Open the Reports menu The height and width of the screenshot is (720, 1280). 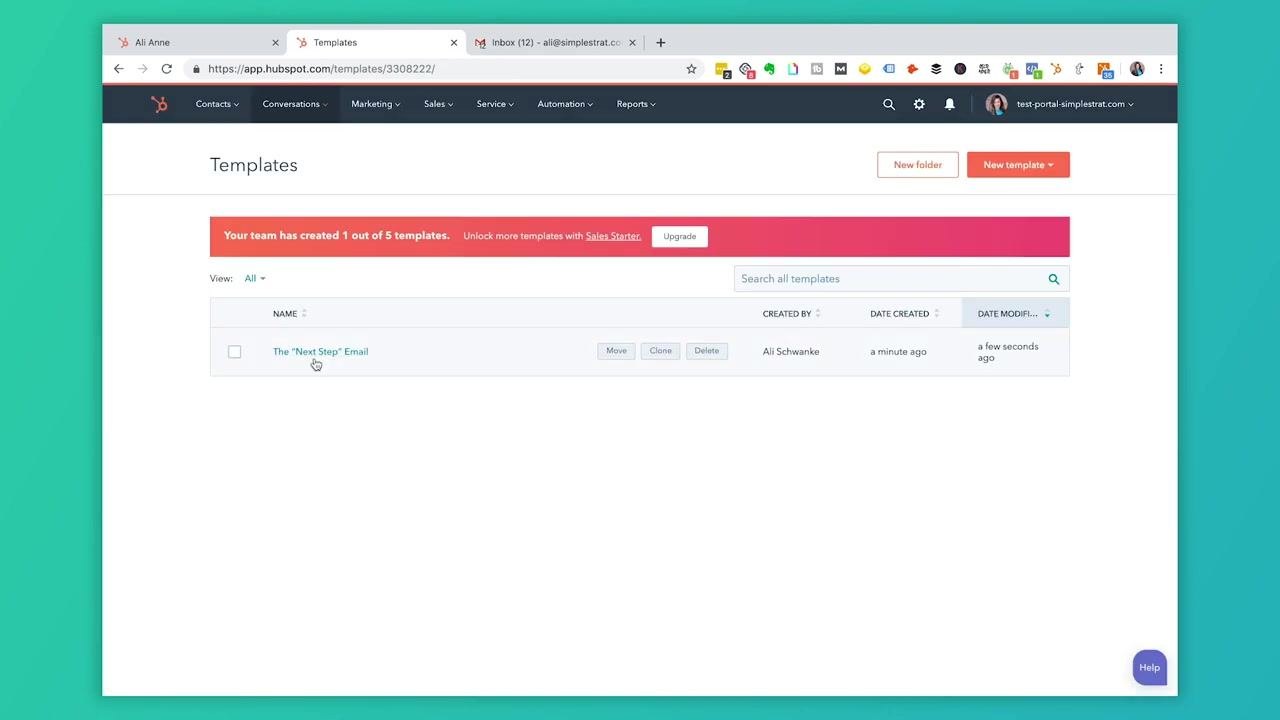636,104
